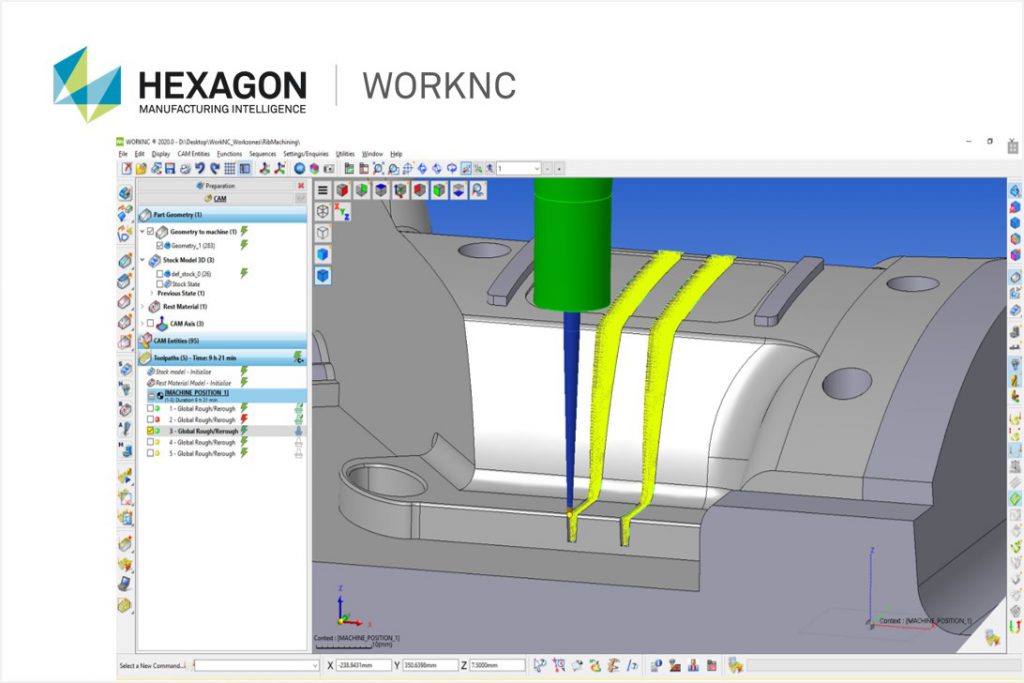Click the Undo arrow toolbar icon
This screenshot has height=683, width=1024.
(x=200, y=168)
